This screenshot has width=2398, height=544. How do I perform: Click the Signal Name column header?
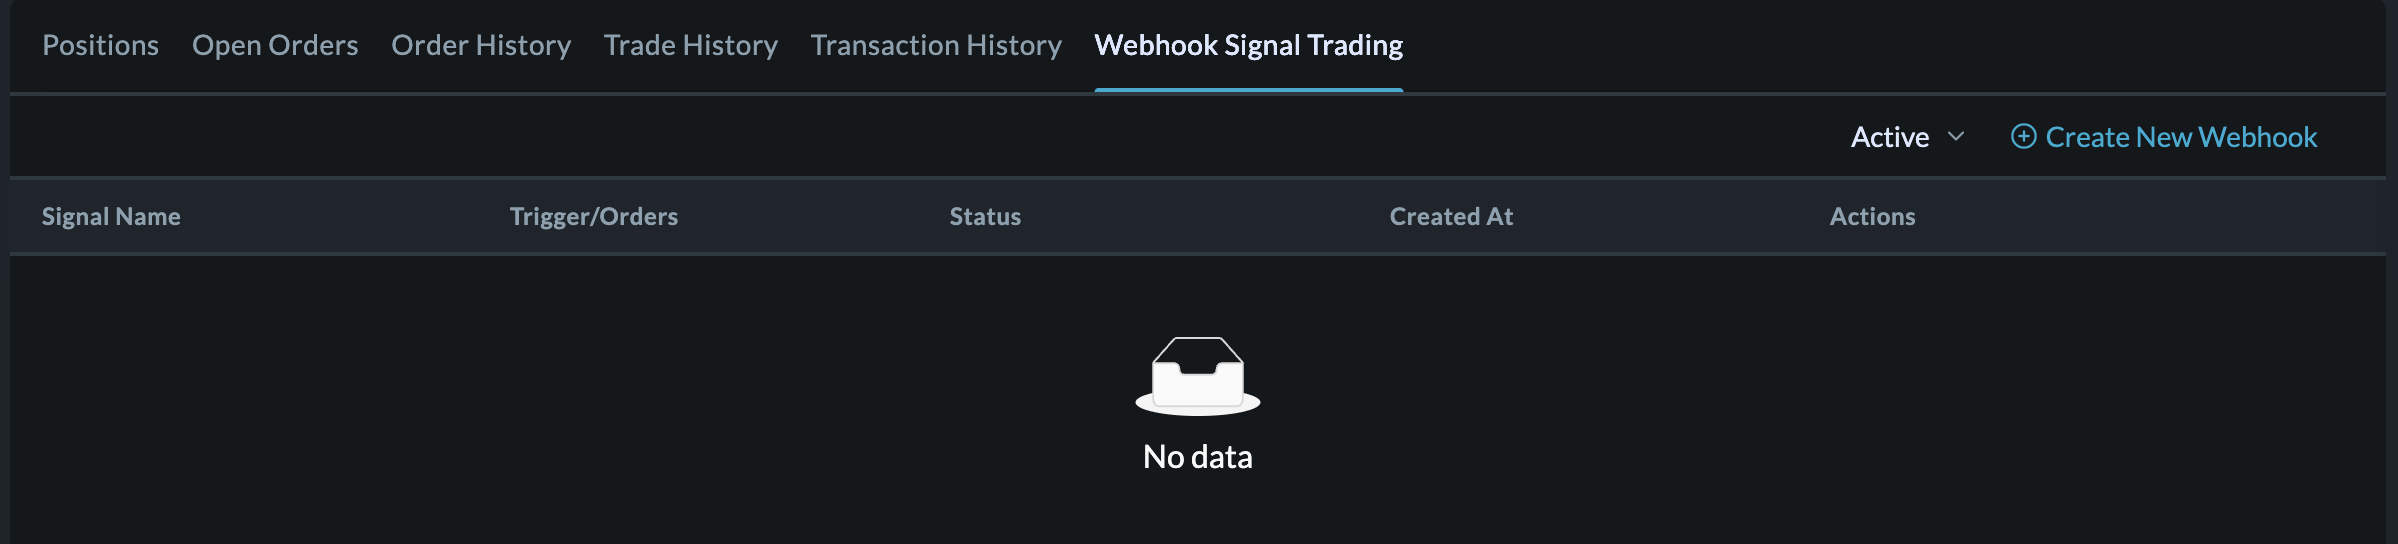click(111, 216)
